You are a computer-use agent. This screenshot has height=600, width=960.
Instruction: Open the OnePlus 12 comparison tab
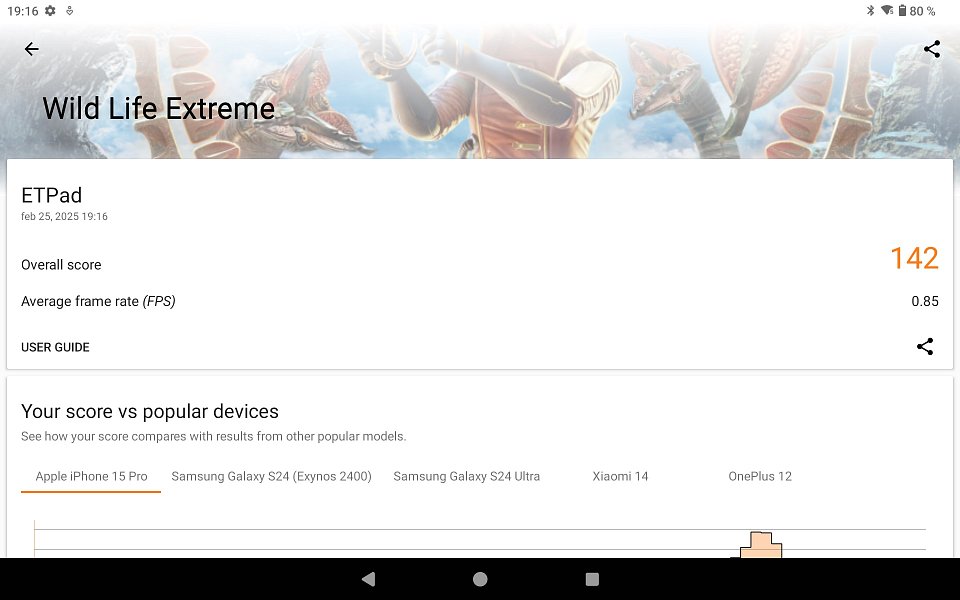[x=760, y=476]
